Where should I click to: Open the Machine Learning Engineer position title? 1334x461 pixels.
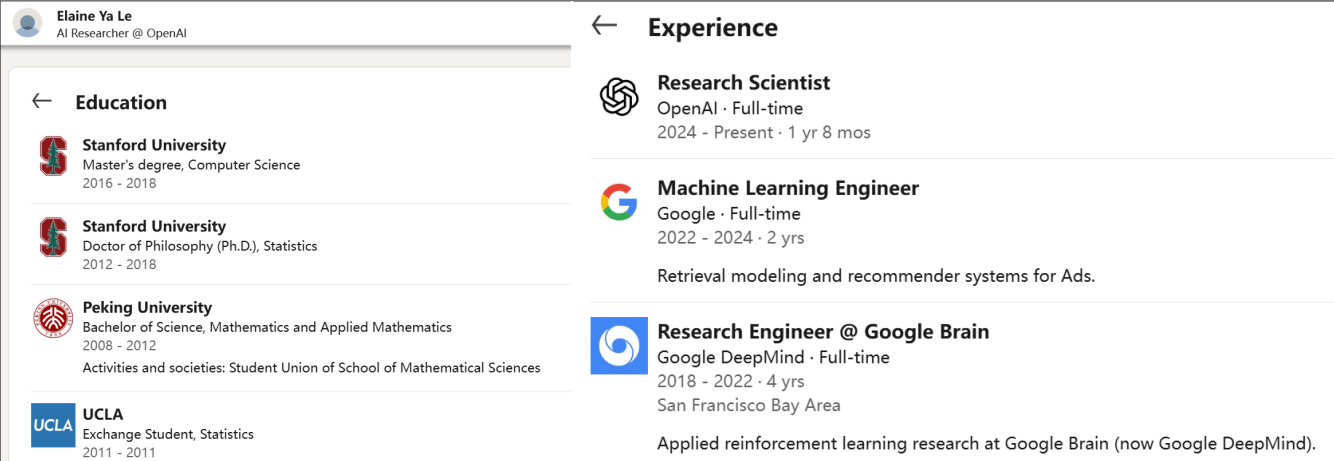(x=788, y=187)
